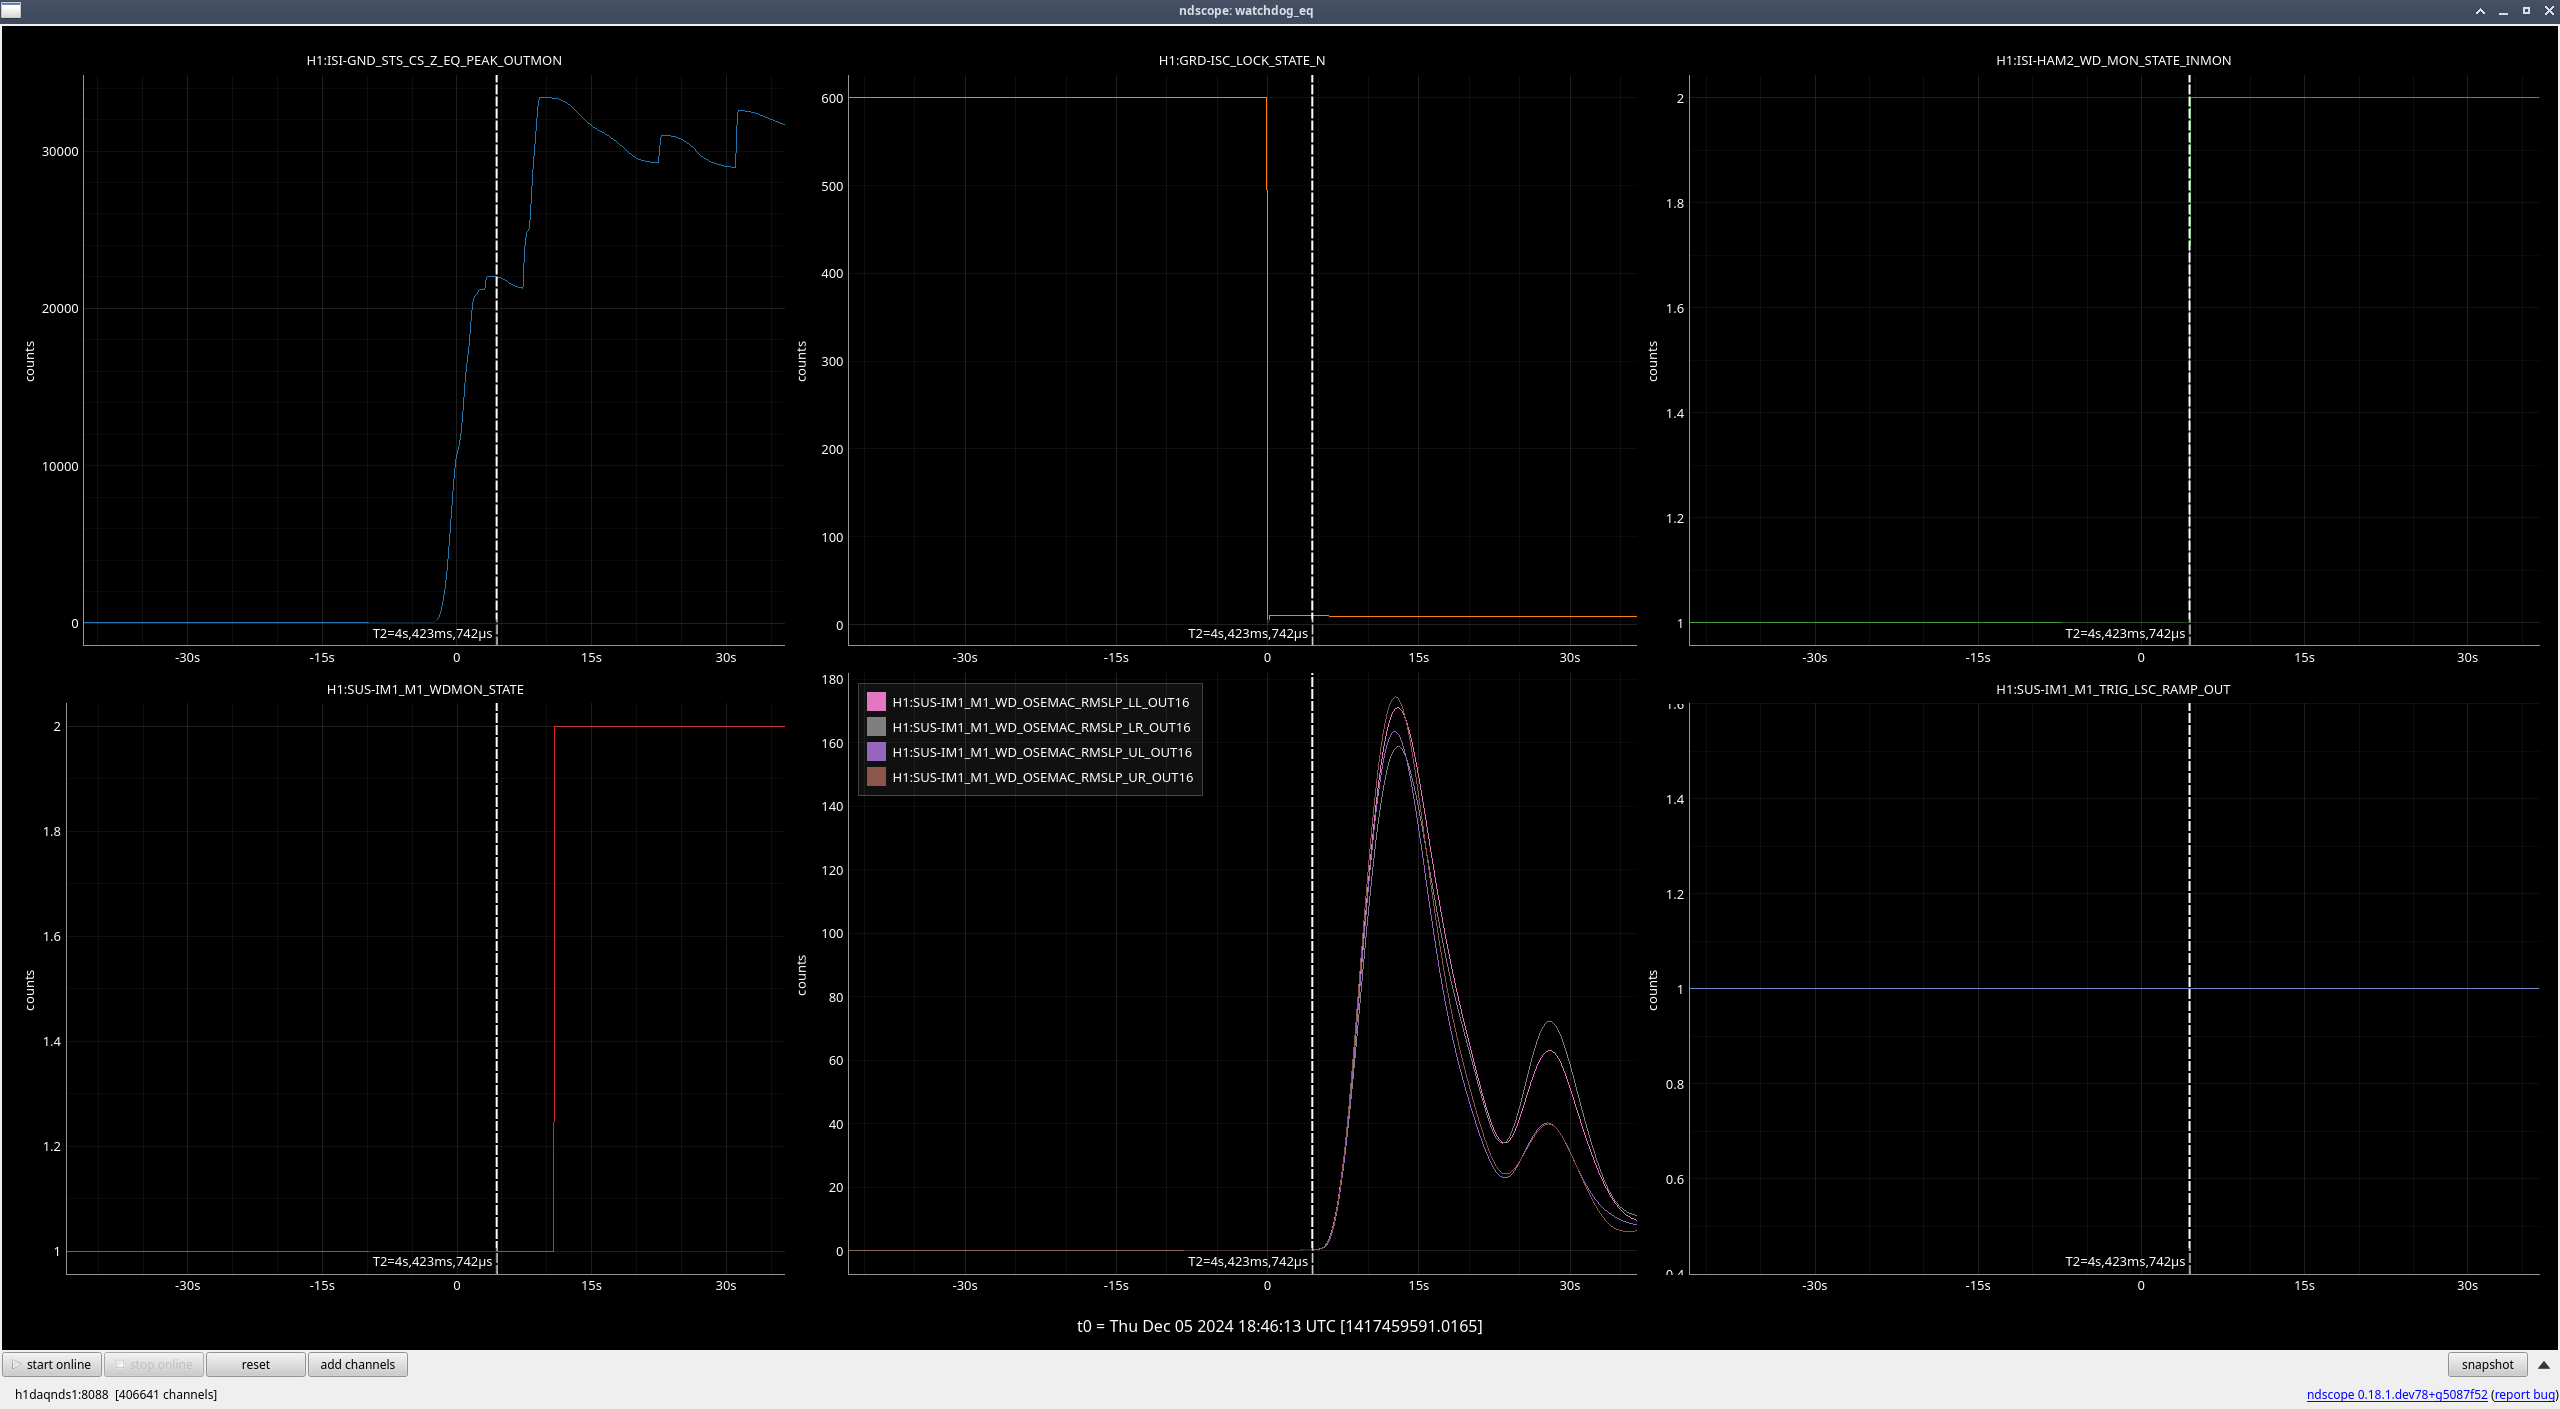Click the gray LR_OUT16 legend swatch
Screen dimensions: 2560x1409
tap(876, 727)
